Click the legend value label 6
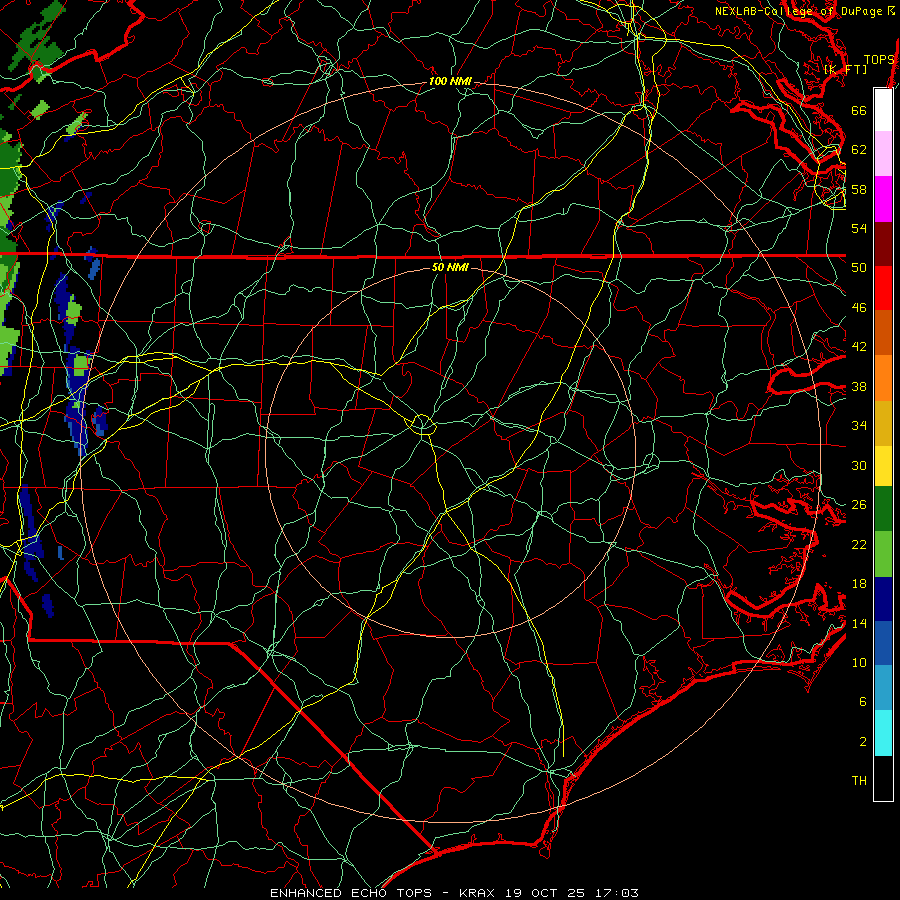Screen dimensions: 900x900 click(863, 702)
